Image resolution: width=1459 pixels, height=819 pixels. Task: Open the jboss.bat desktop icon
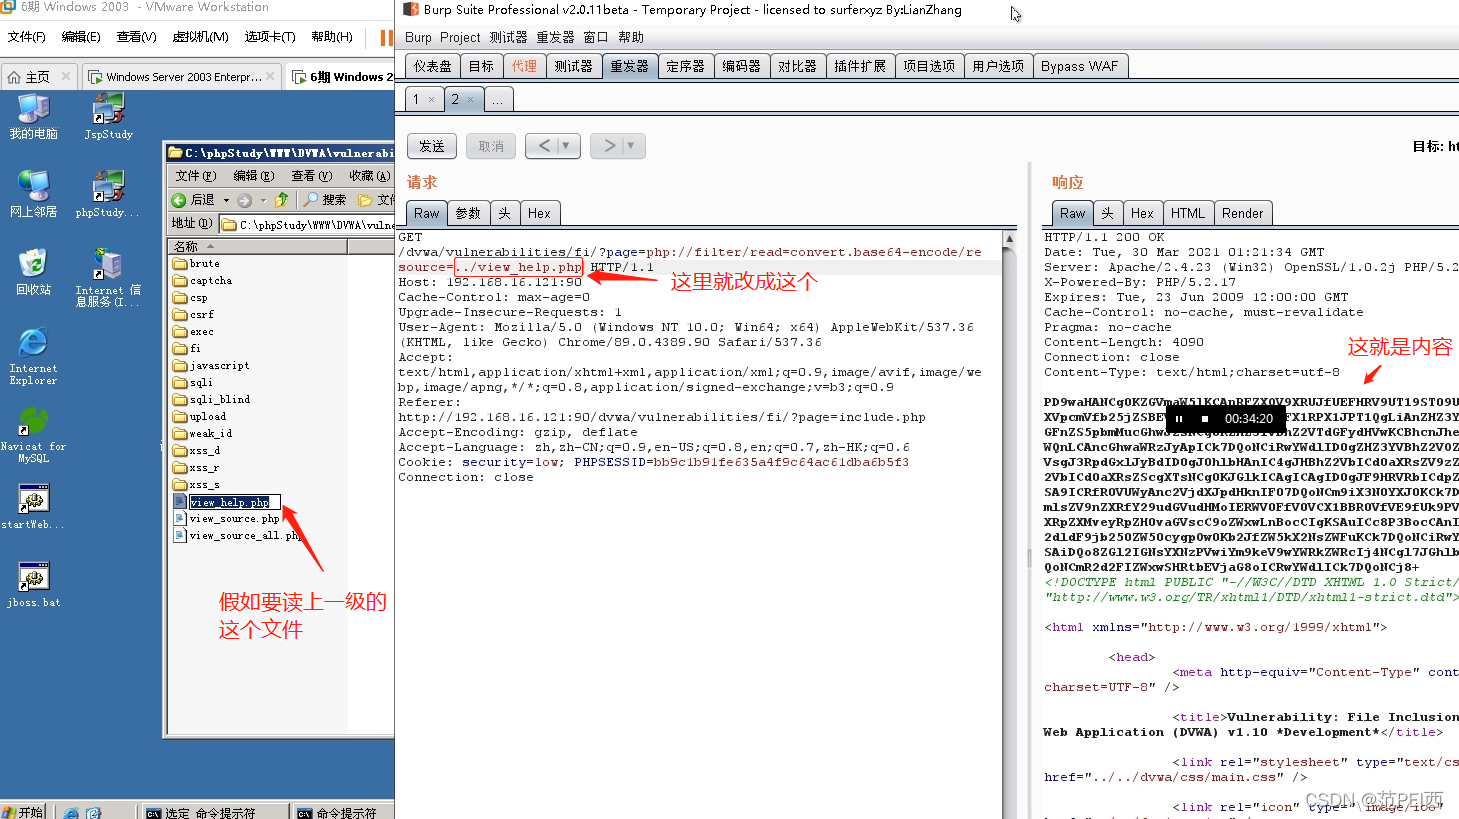[33, 585]
